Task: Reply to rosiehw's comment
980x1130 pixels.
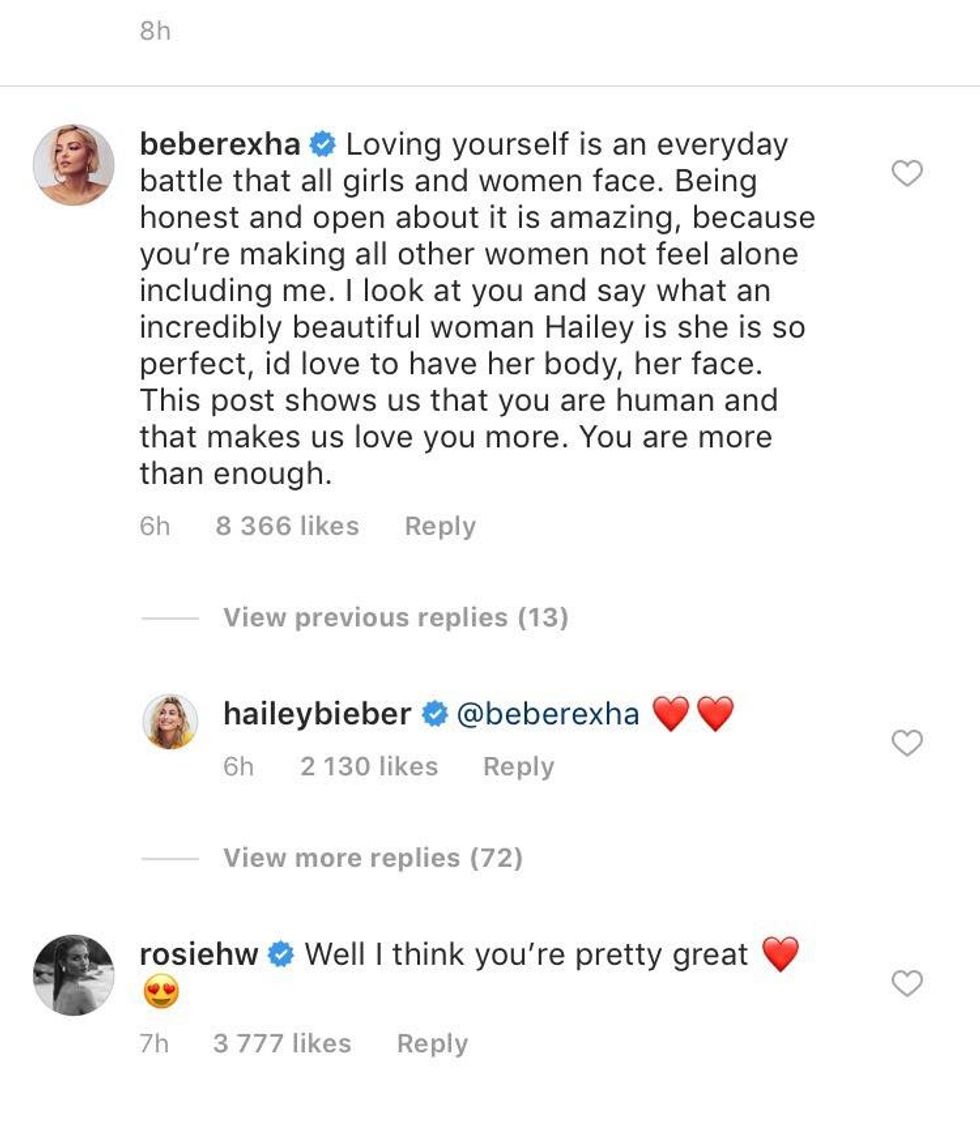Action: (432, 1043)
